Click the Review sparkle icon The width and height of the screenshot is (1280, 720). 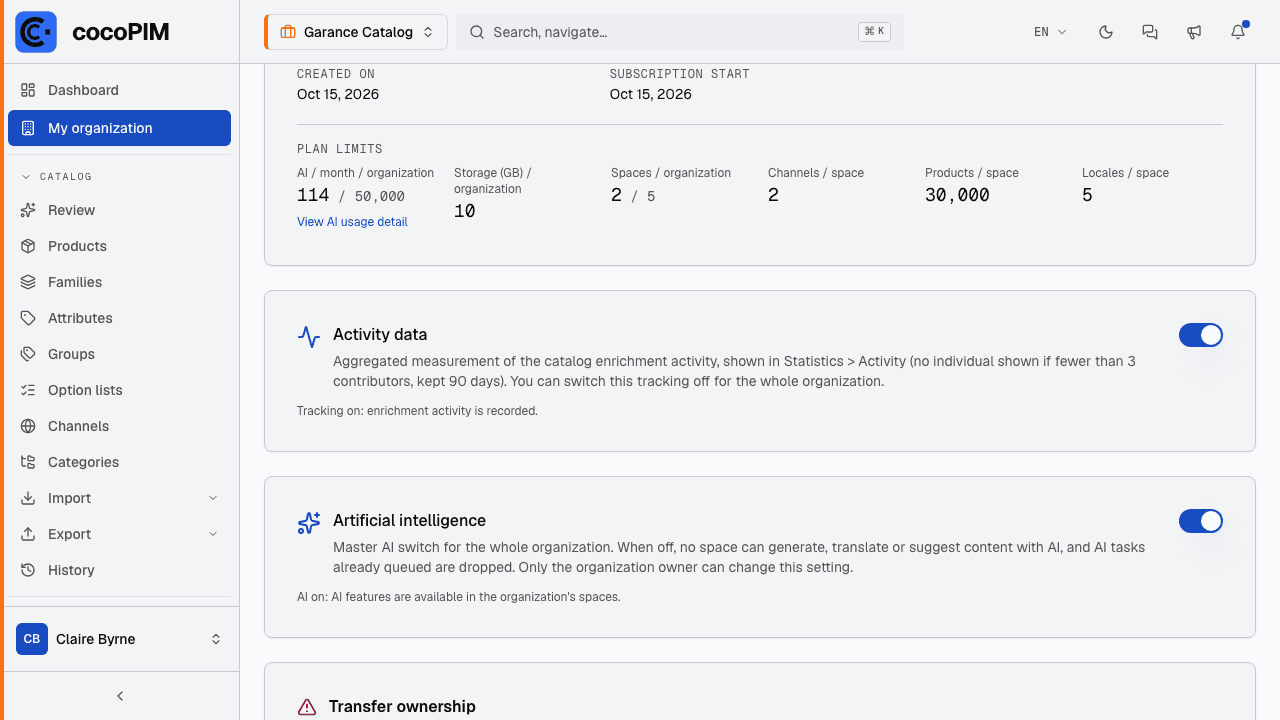pyautogui.click(x=28, y=210)
